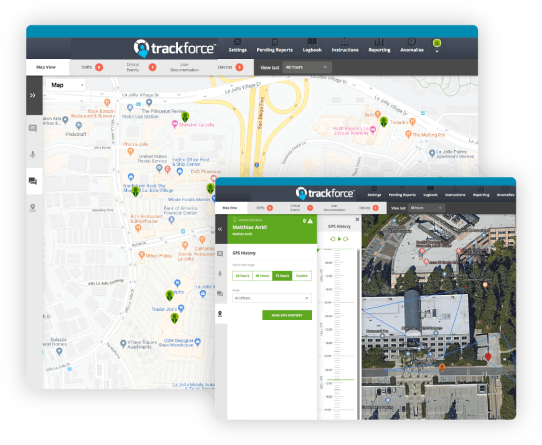This screenshot has width=542, height=445.
Task: Click green guard marker near Sheraton La Jolla
Action: coord(185,117)
